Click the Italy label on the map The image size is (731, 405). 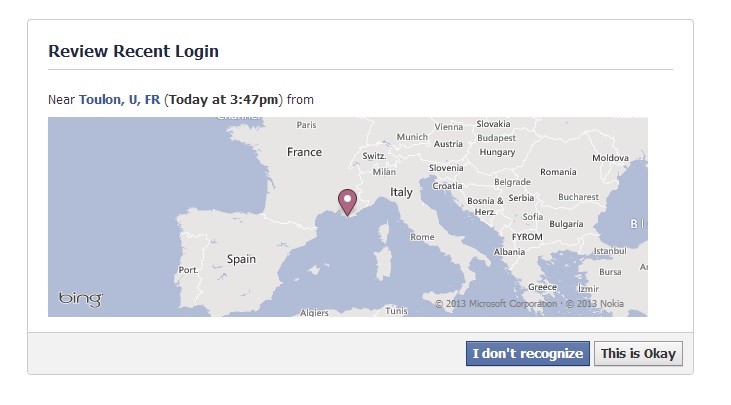(401, 192)
